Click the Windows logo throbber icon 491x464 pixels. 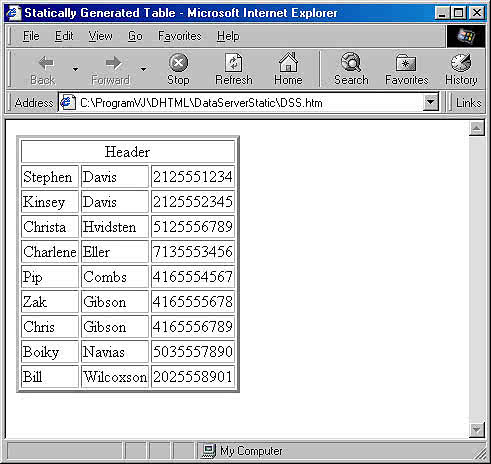[x=466, y=36]
